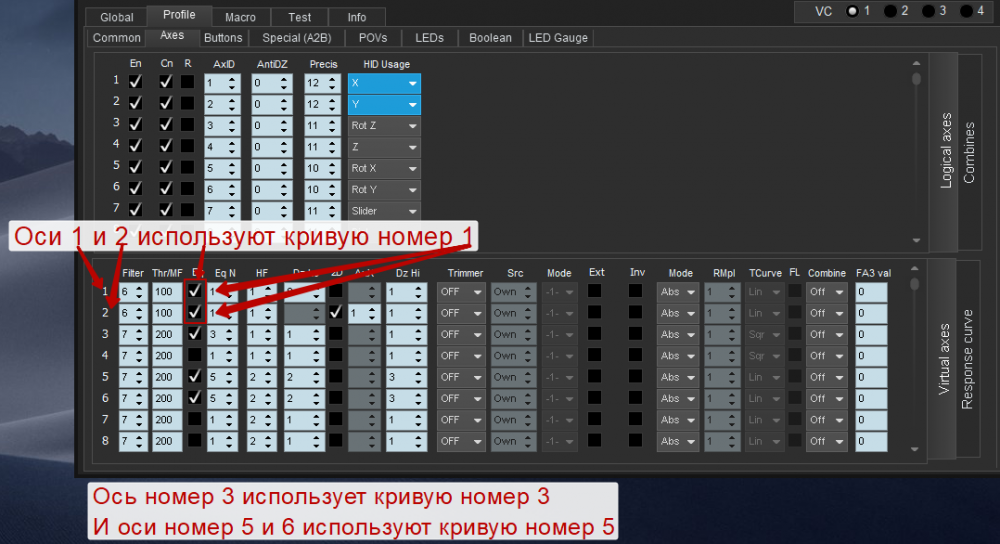Enable Ext checkbox for virtual axis 3

click(x=594, y=334)
